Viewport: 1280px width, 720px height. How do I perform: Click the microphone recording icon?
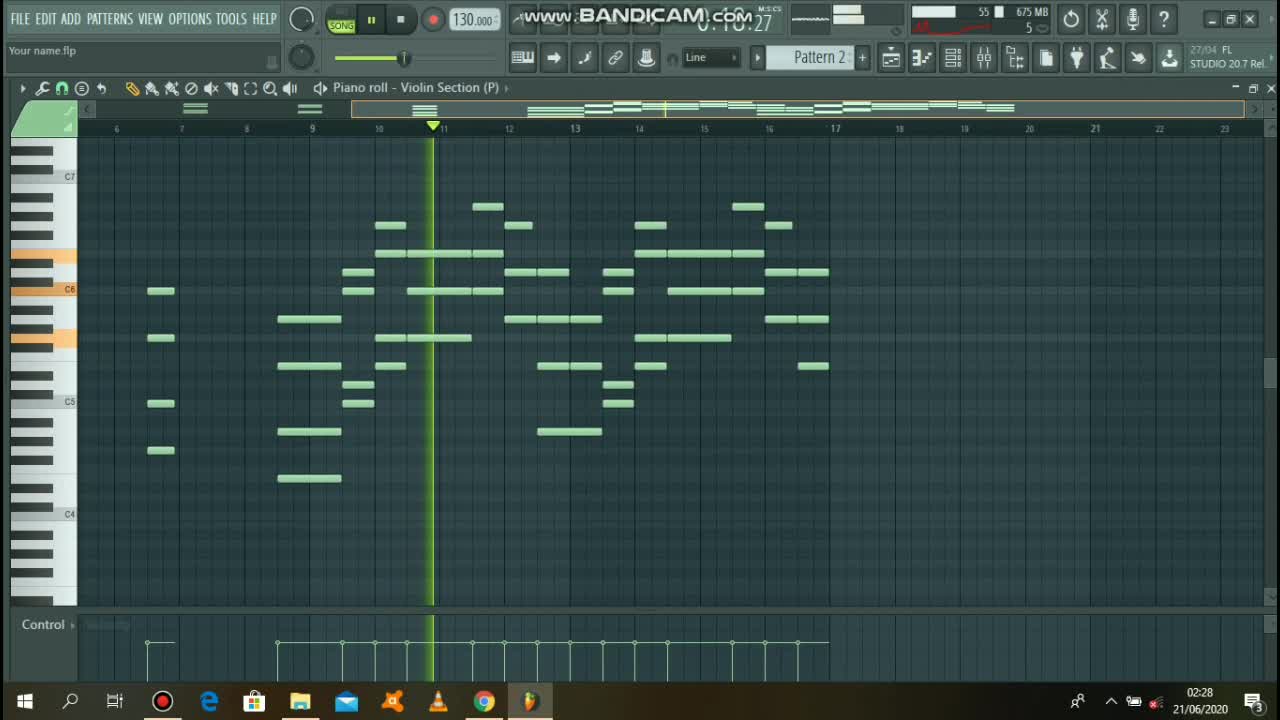[x=1133, y=19]
